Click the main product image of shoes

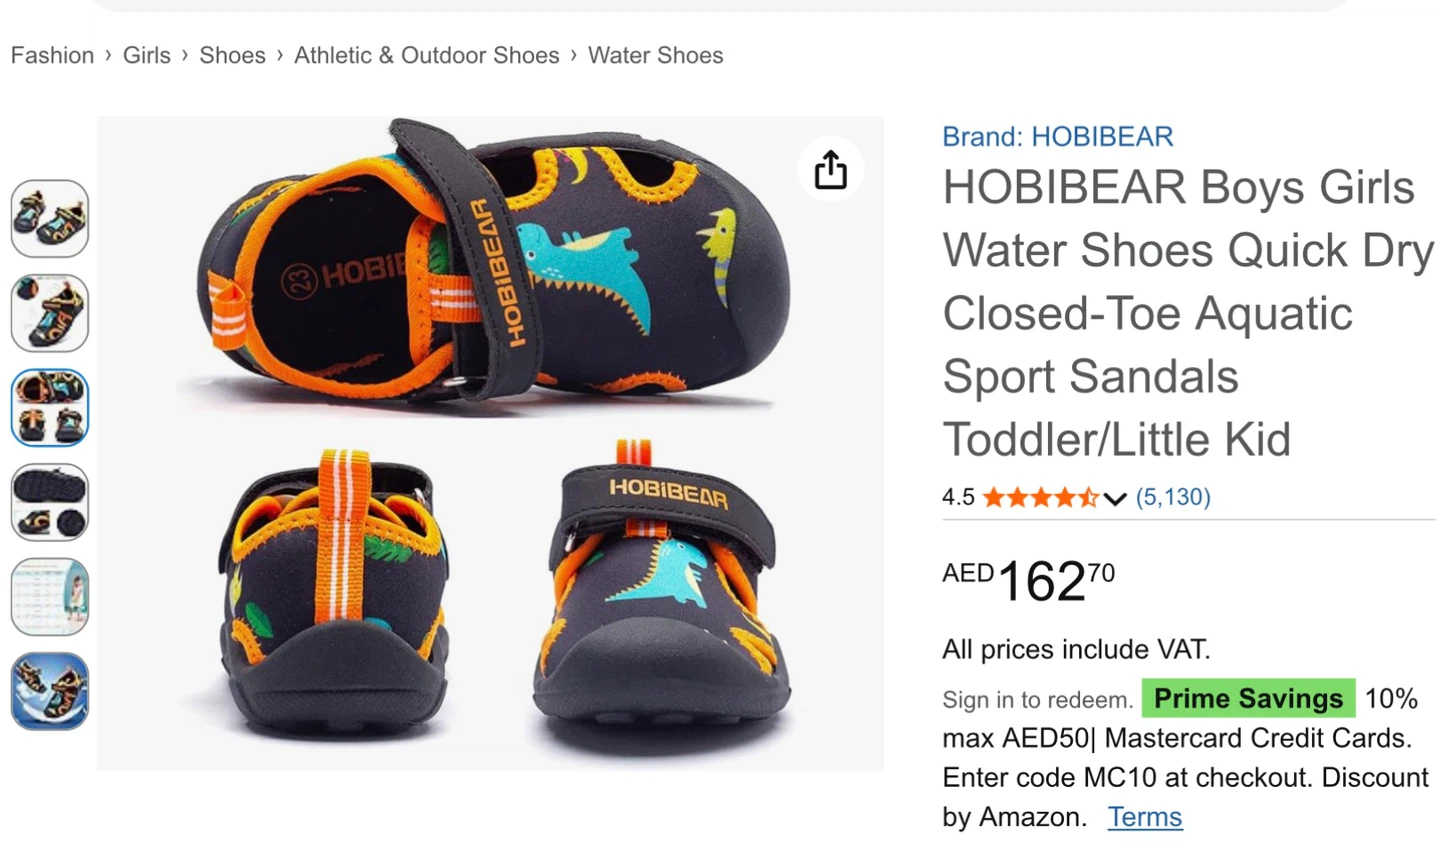point(490,443)
